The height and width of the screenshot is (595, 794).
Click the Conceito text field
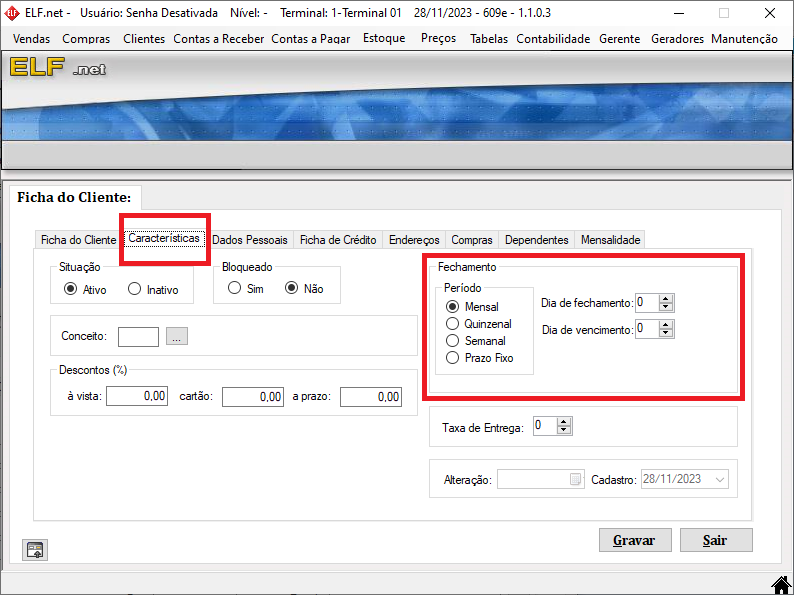tap(138, 337)
